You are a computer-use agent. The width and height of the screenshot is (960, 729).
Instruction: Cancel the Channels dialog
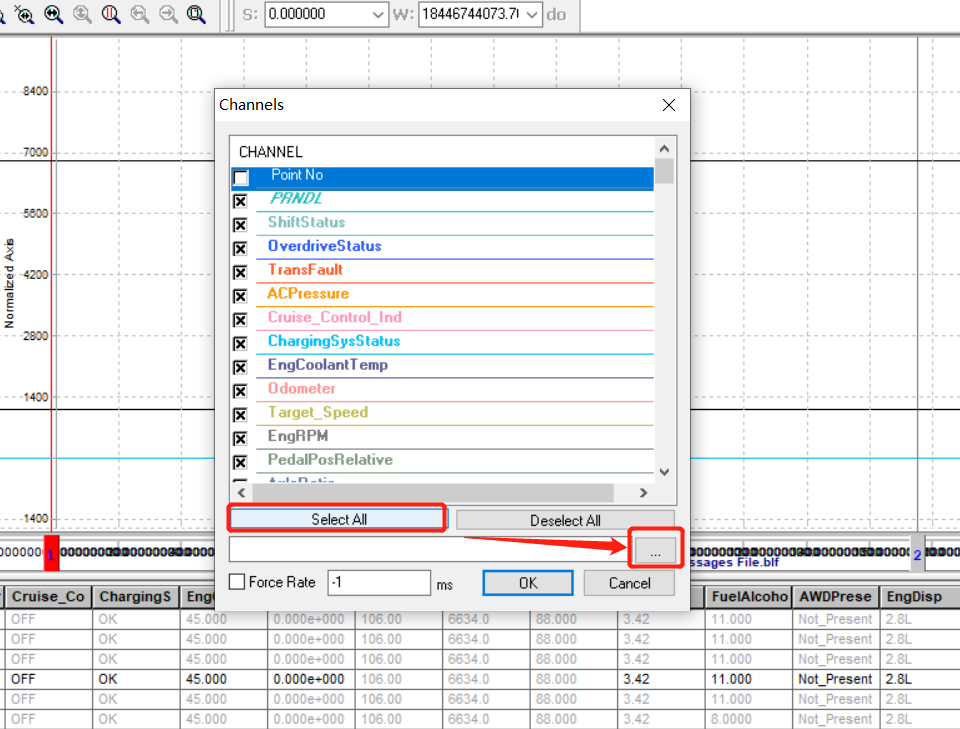click(629, 583)
